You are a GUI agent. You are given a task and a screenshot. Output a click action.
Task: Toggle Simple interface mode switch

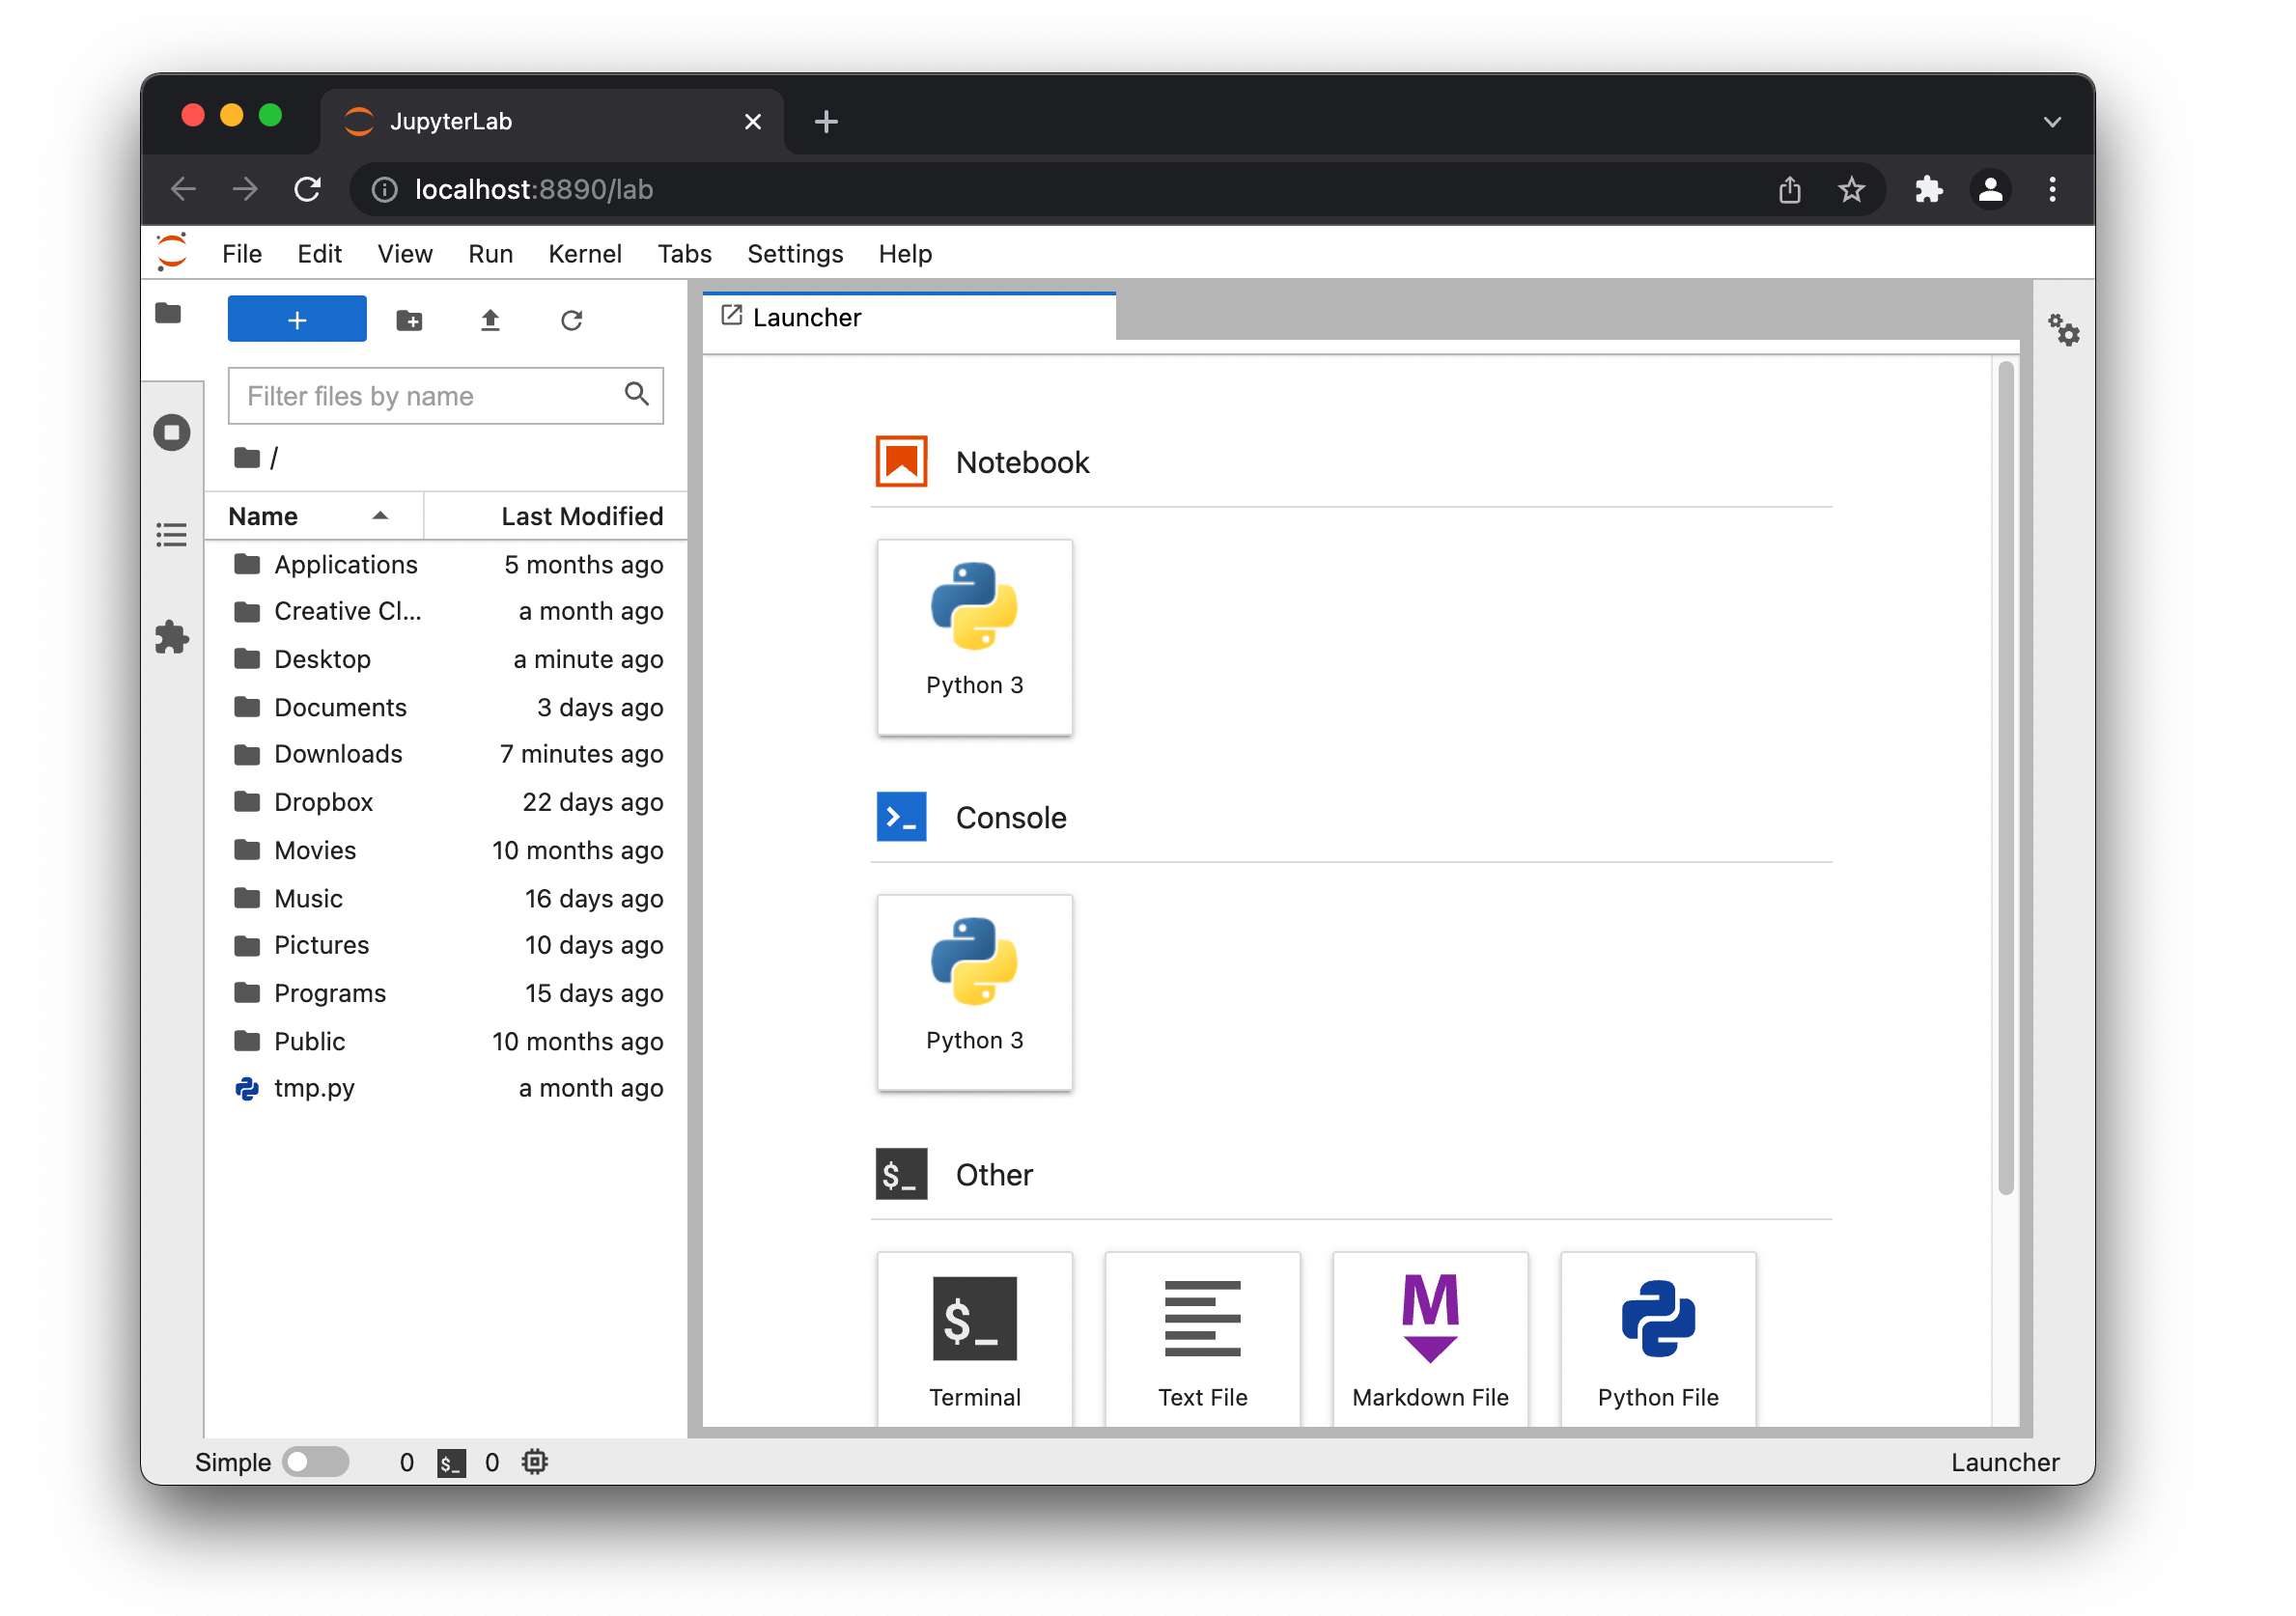[316, 1462]
